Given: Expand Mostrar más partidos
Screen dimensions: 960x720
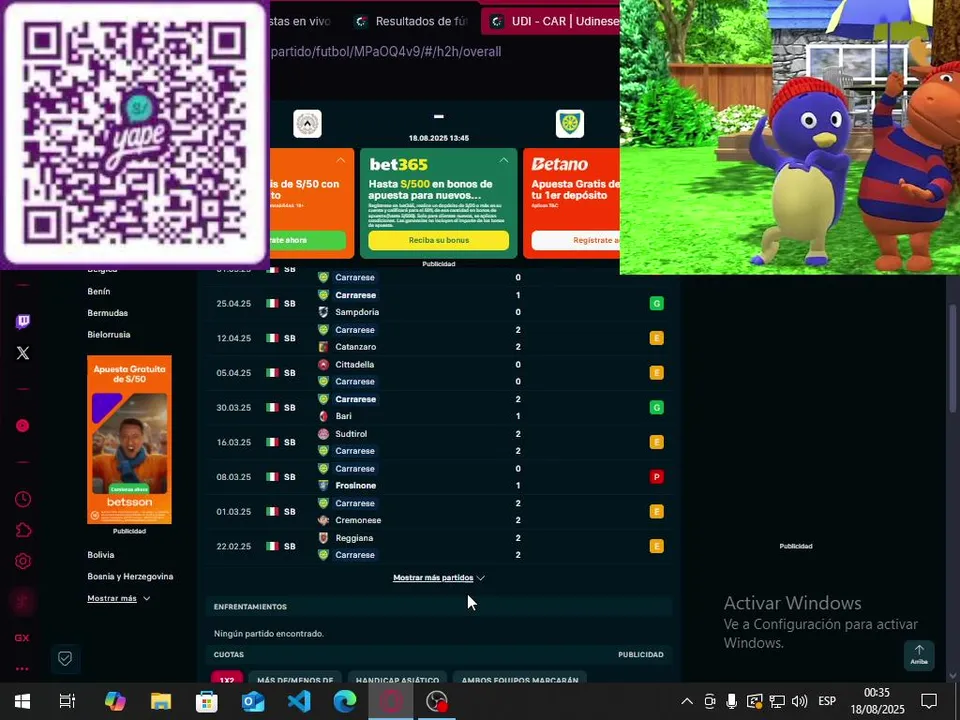Looking at the screenshot, I should coord(438,577).
